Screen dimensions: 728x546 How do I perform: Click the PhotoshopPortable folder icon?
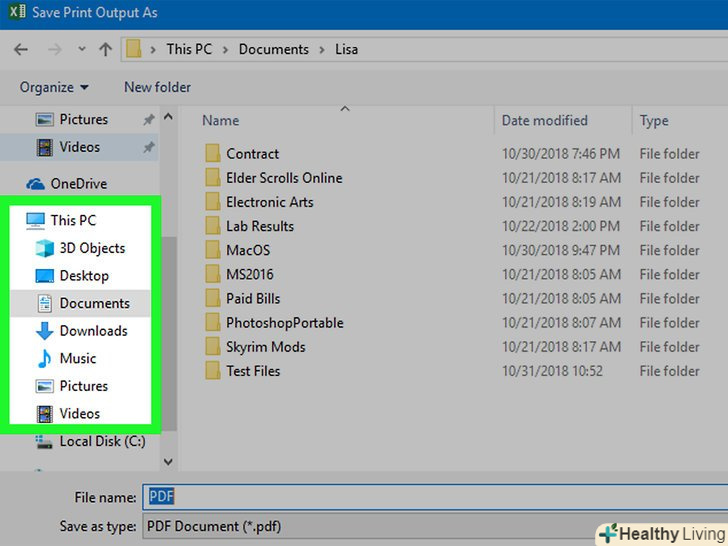(x=213, y=322)
